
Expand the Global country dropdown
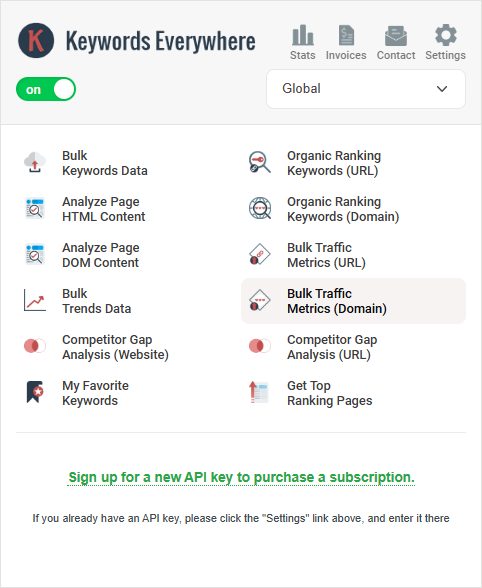tap(366, 89)
